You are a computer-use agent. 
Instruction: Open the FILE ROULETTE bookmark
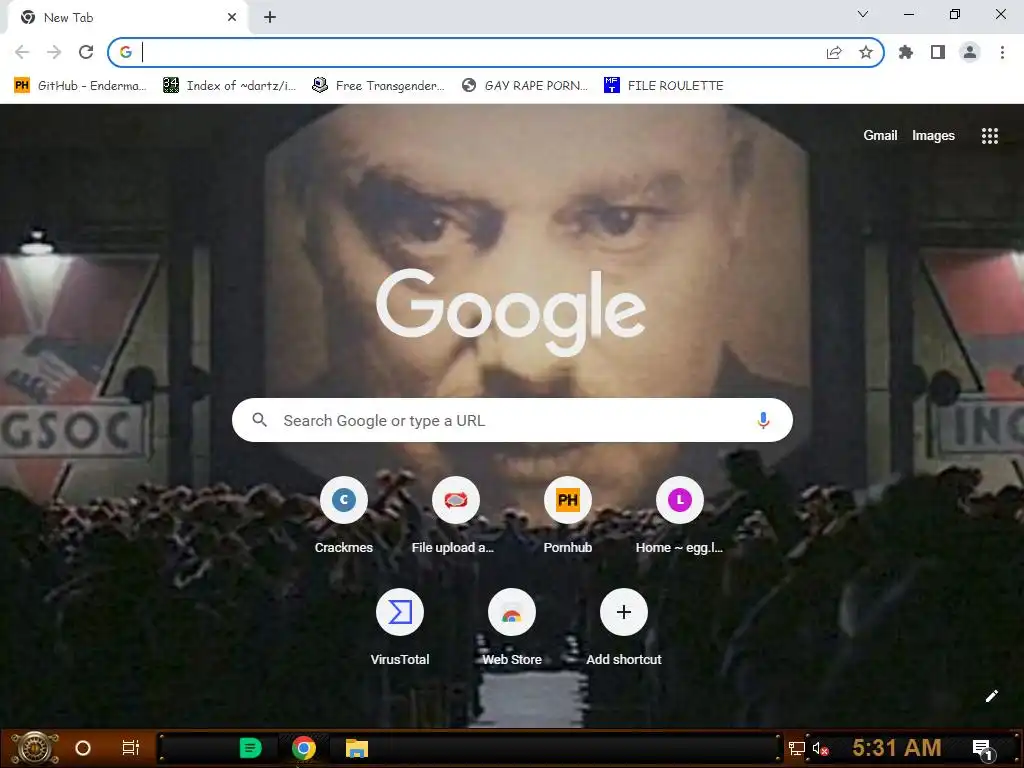[x=664, y=86]
